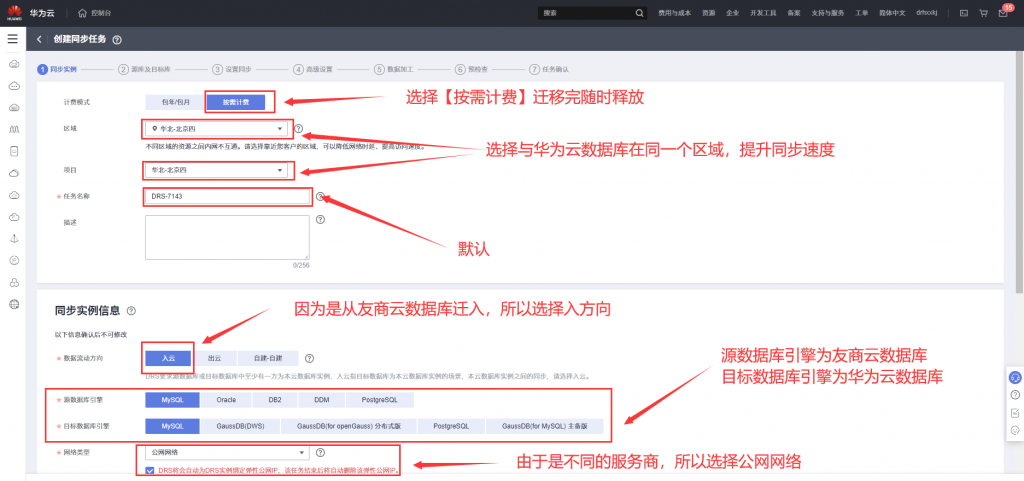Viewport: 1024px width, 481px height.
Task: Click help icon next to 区域 dropdown
Action: [299, 129]
